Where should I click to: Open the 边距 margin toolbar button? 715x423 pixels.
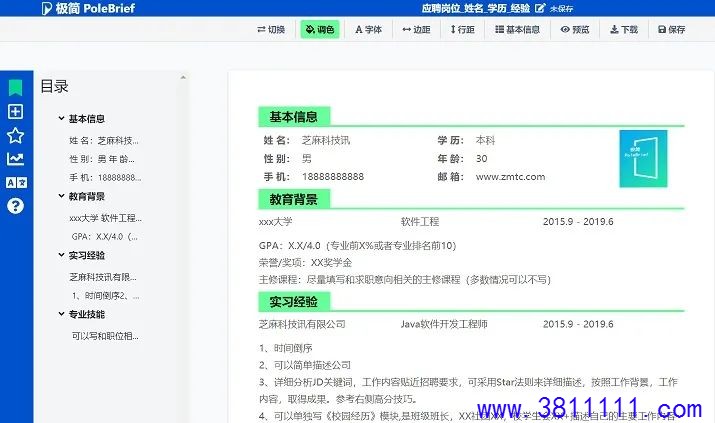(416, 30)
